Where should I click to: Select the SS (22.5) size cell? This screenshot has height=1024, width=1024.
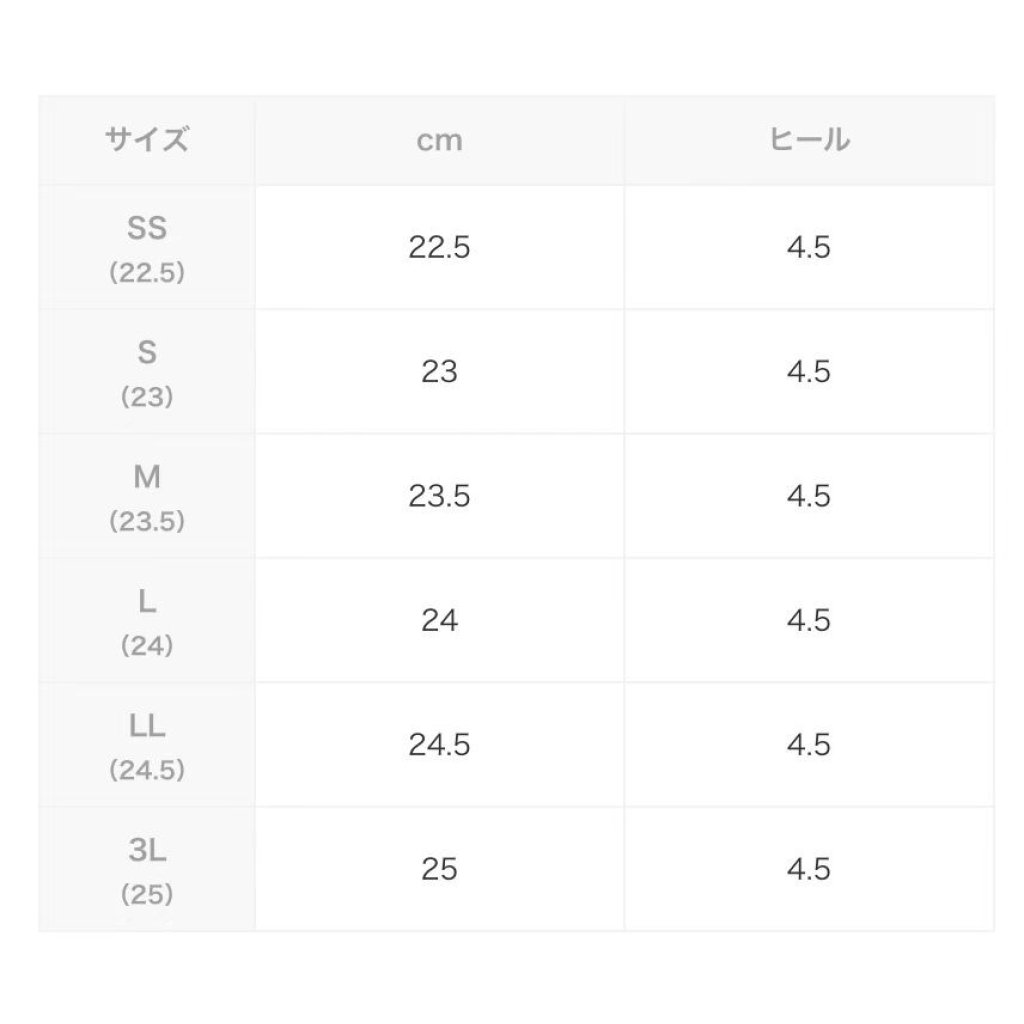click(147, 248)
